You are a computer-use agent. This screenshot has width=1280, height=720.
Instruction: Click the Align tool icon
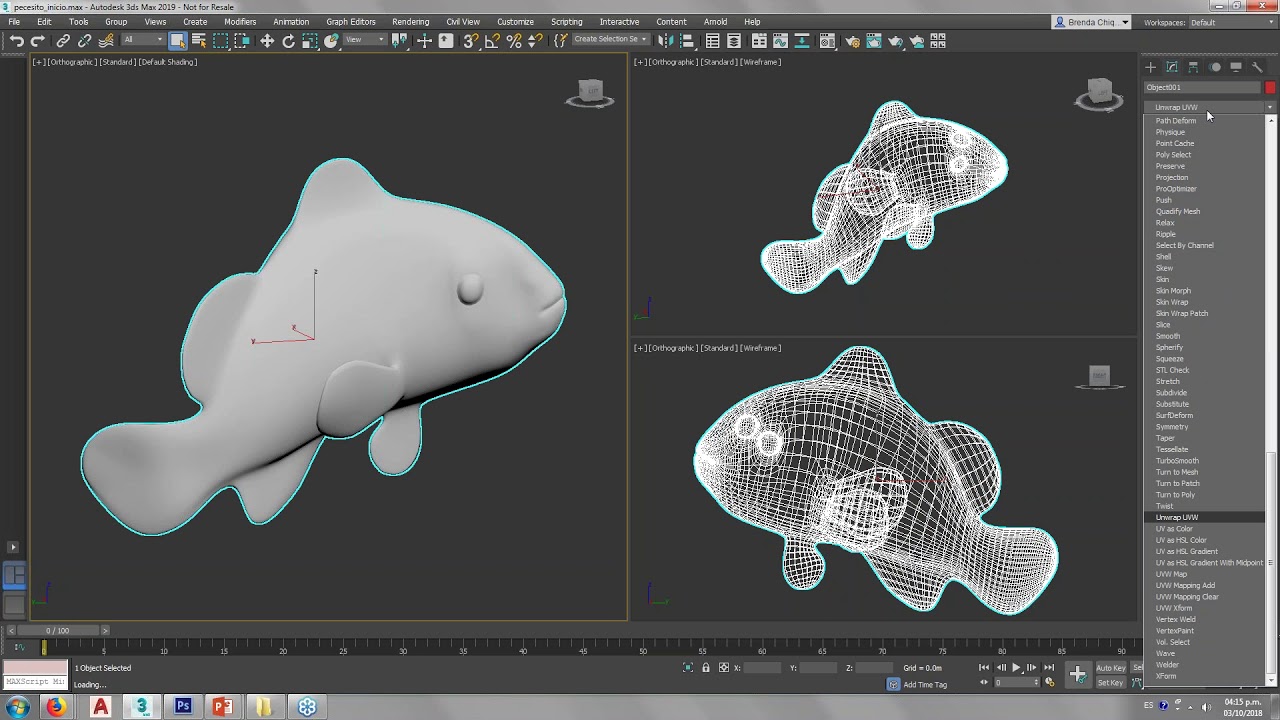(686, 41)
